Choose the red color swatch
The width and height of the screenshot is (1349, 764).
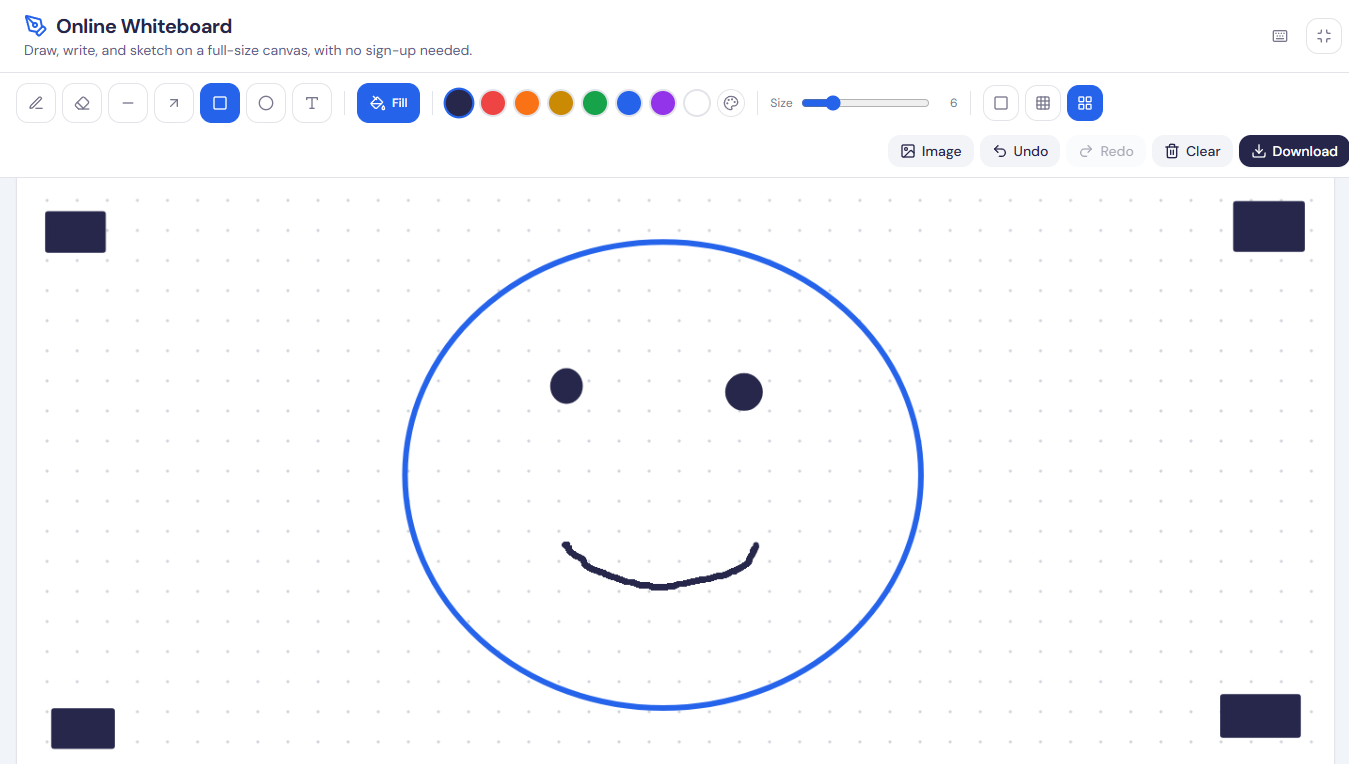(x=493, y=103)
